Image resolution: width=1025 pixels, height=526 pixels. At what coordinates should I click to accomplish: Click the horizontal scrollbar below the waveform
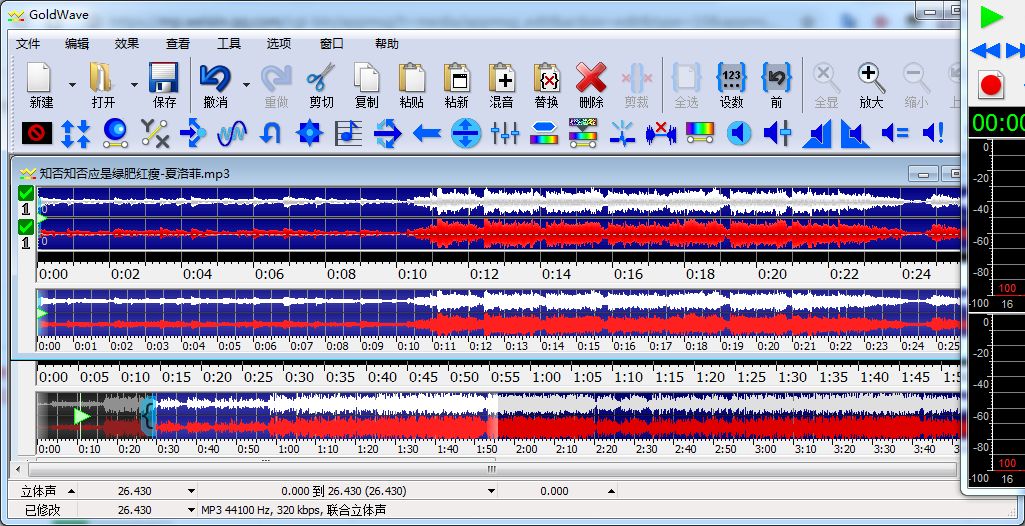click(x=490, y=470)
